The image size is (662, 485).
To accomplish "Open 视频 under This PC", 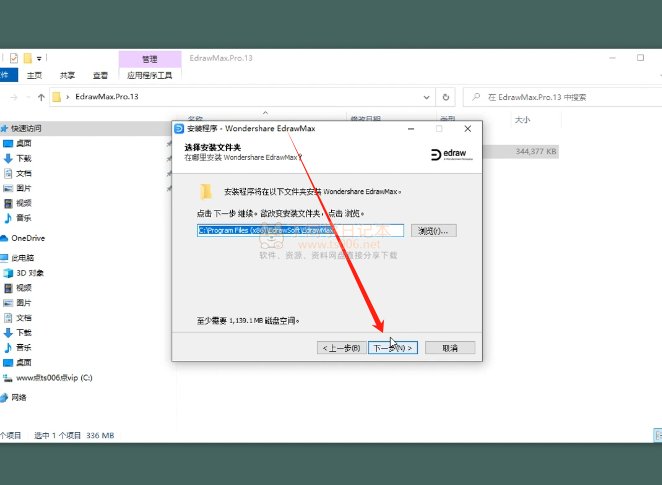I will [x=24, y=288].
